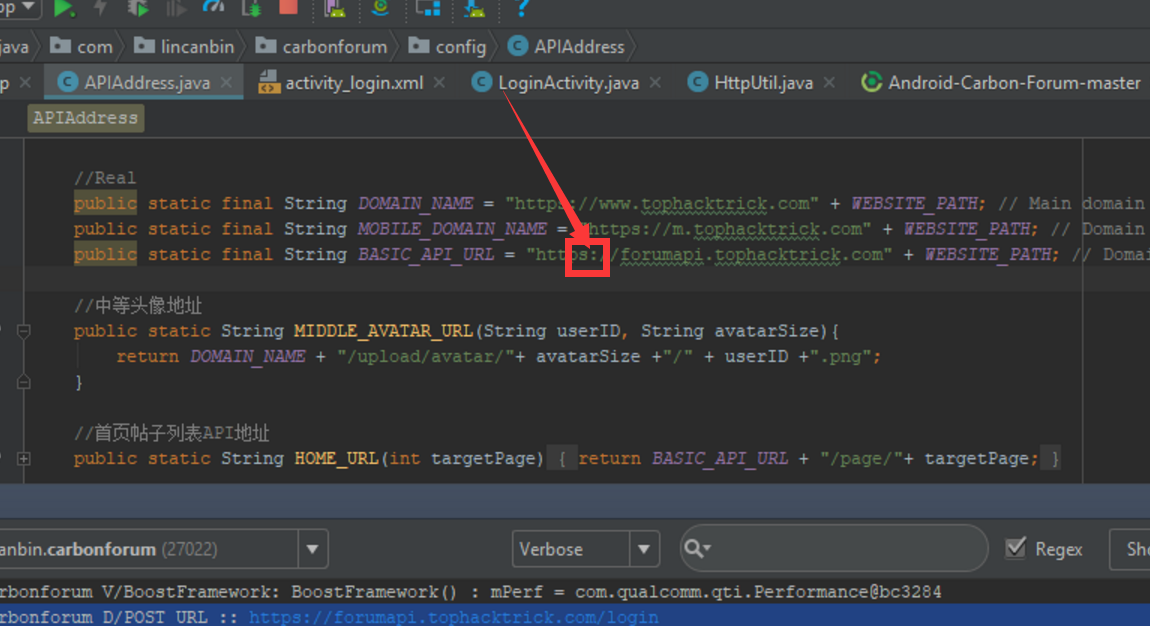The width and height of the screenshot is (1150, 626).
Task: Open the Verbose log level dropdown
Action: tap(585, 549)
